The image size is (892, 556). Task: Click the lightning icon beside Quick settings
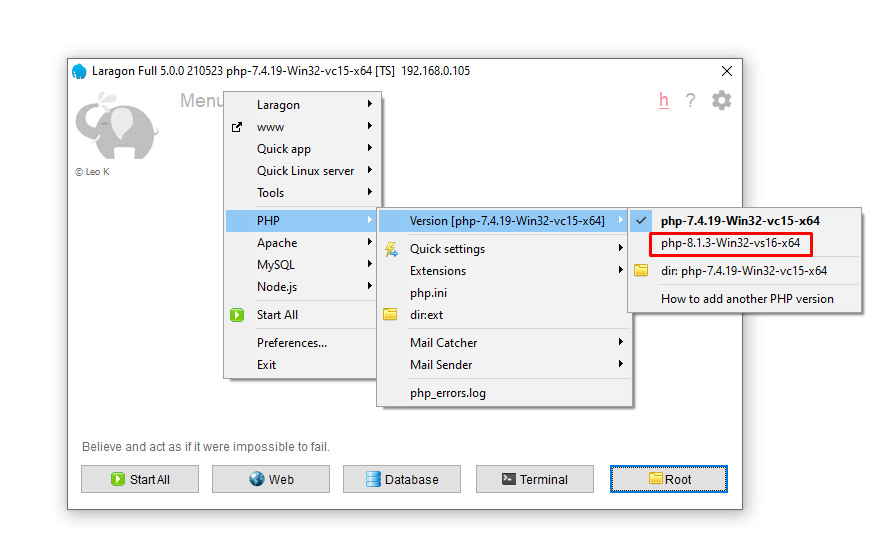[x=391, y=249]
